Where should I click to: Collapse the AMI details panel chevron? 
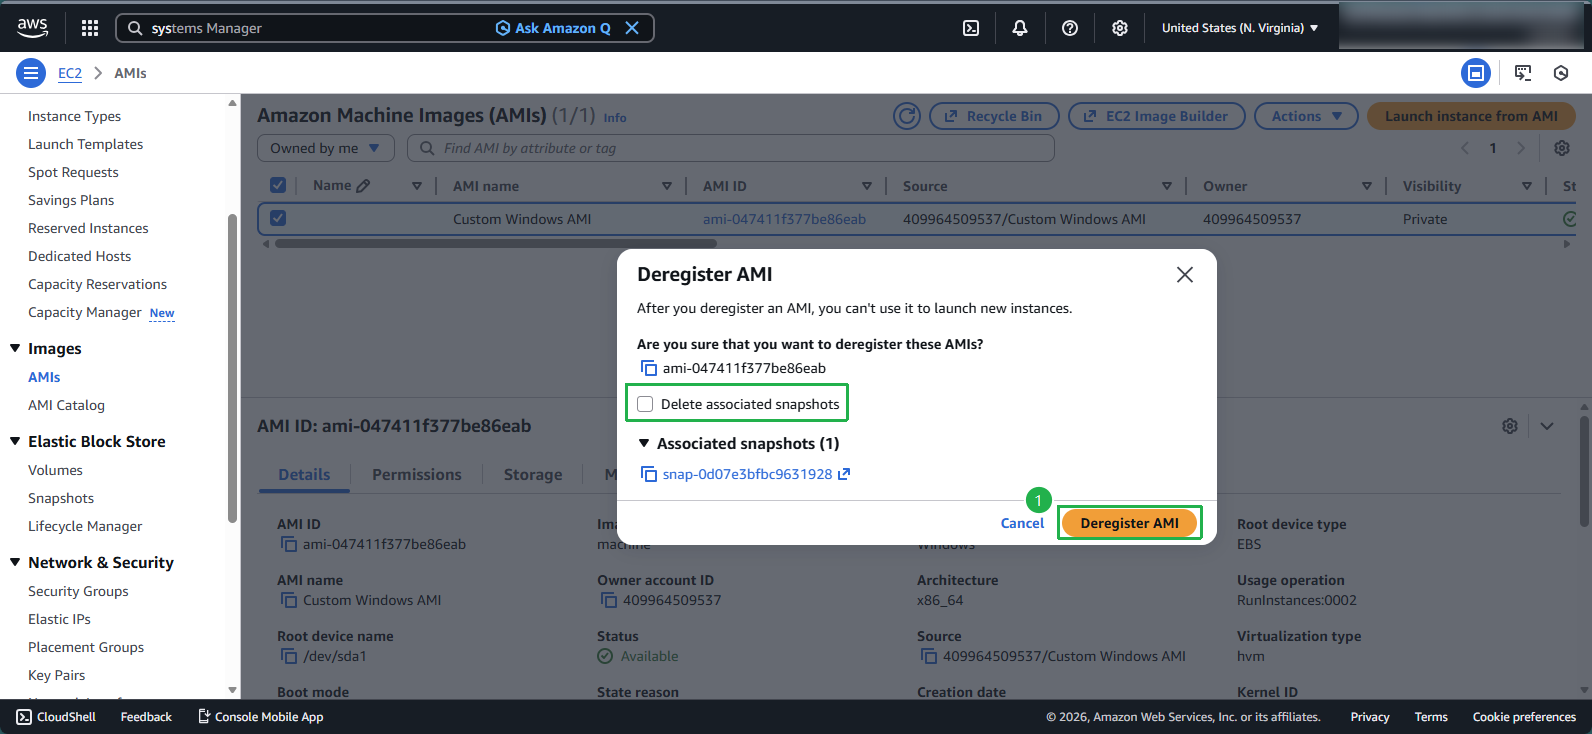[x=1547, y=426]
